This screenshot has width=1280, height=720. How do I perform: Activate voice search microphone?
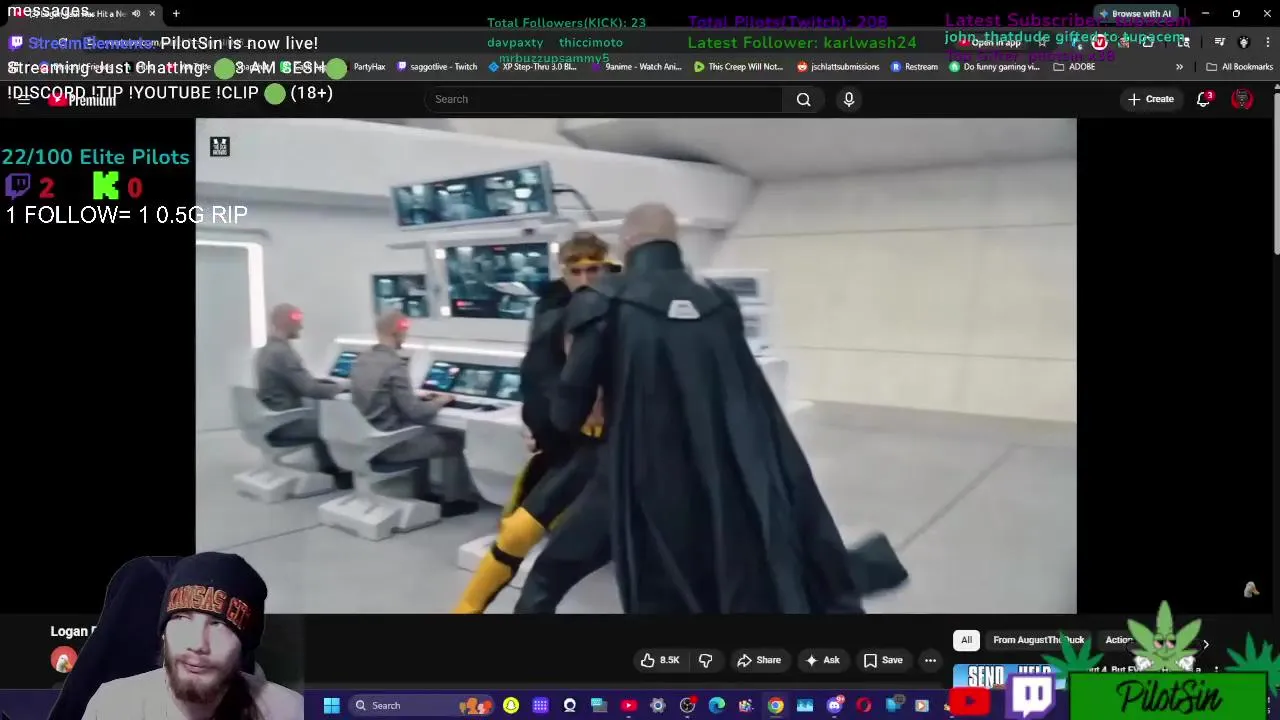[849, 99]
